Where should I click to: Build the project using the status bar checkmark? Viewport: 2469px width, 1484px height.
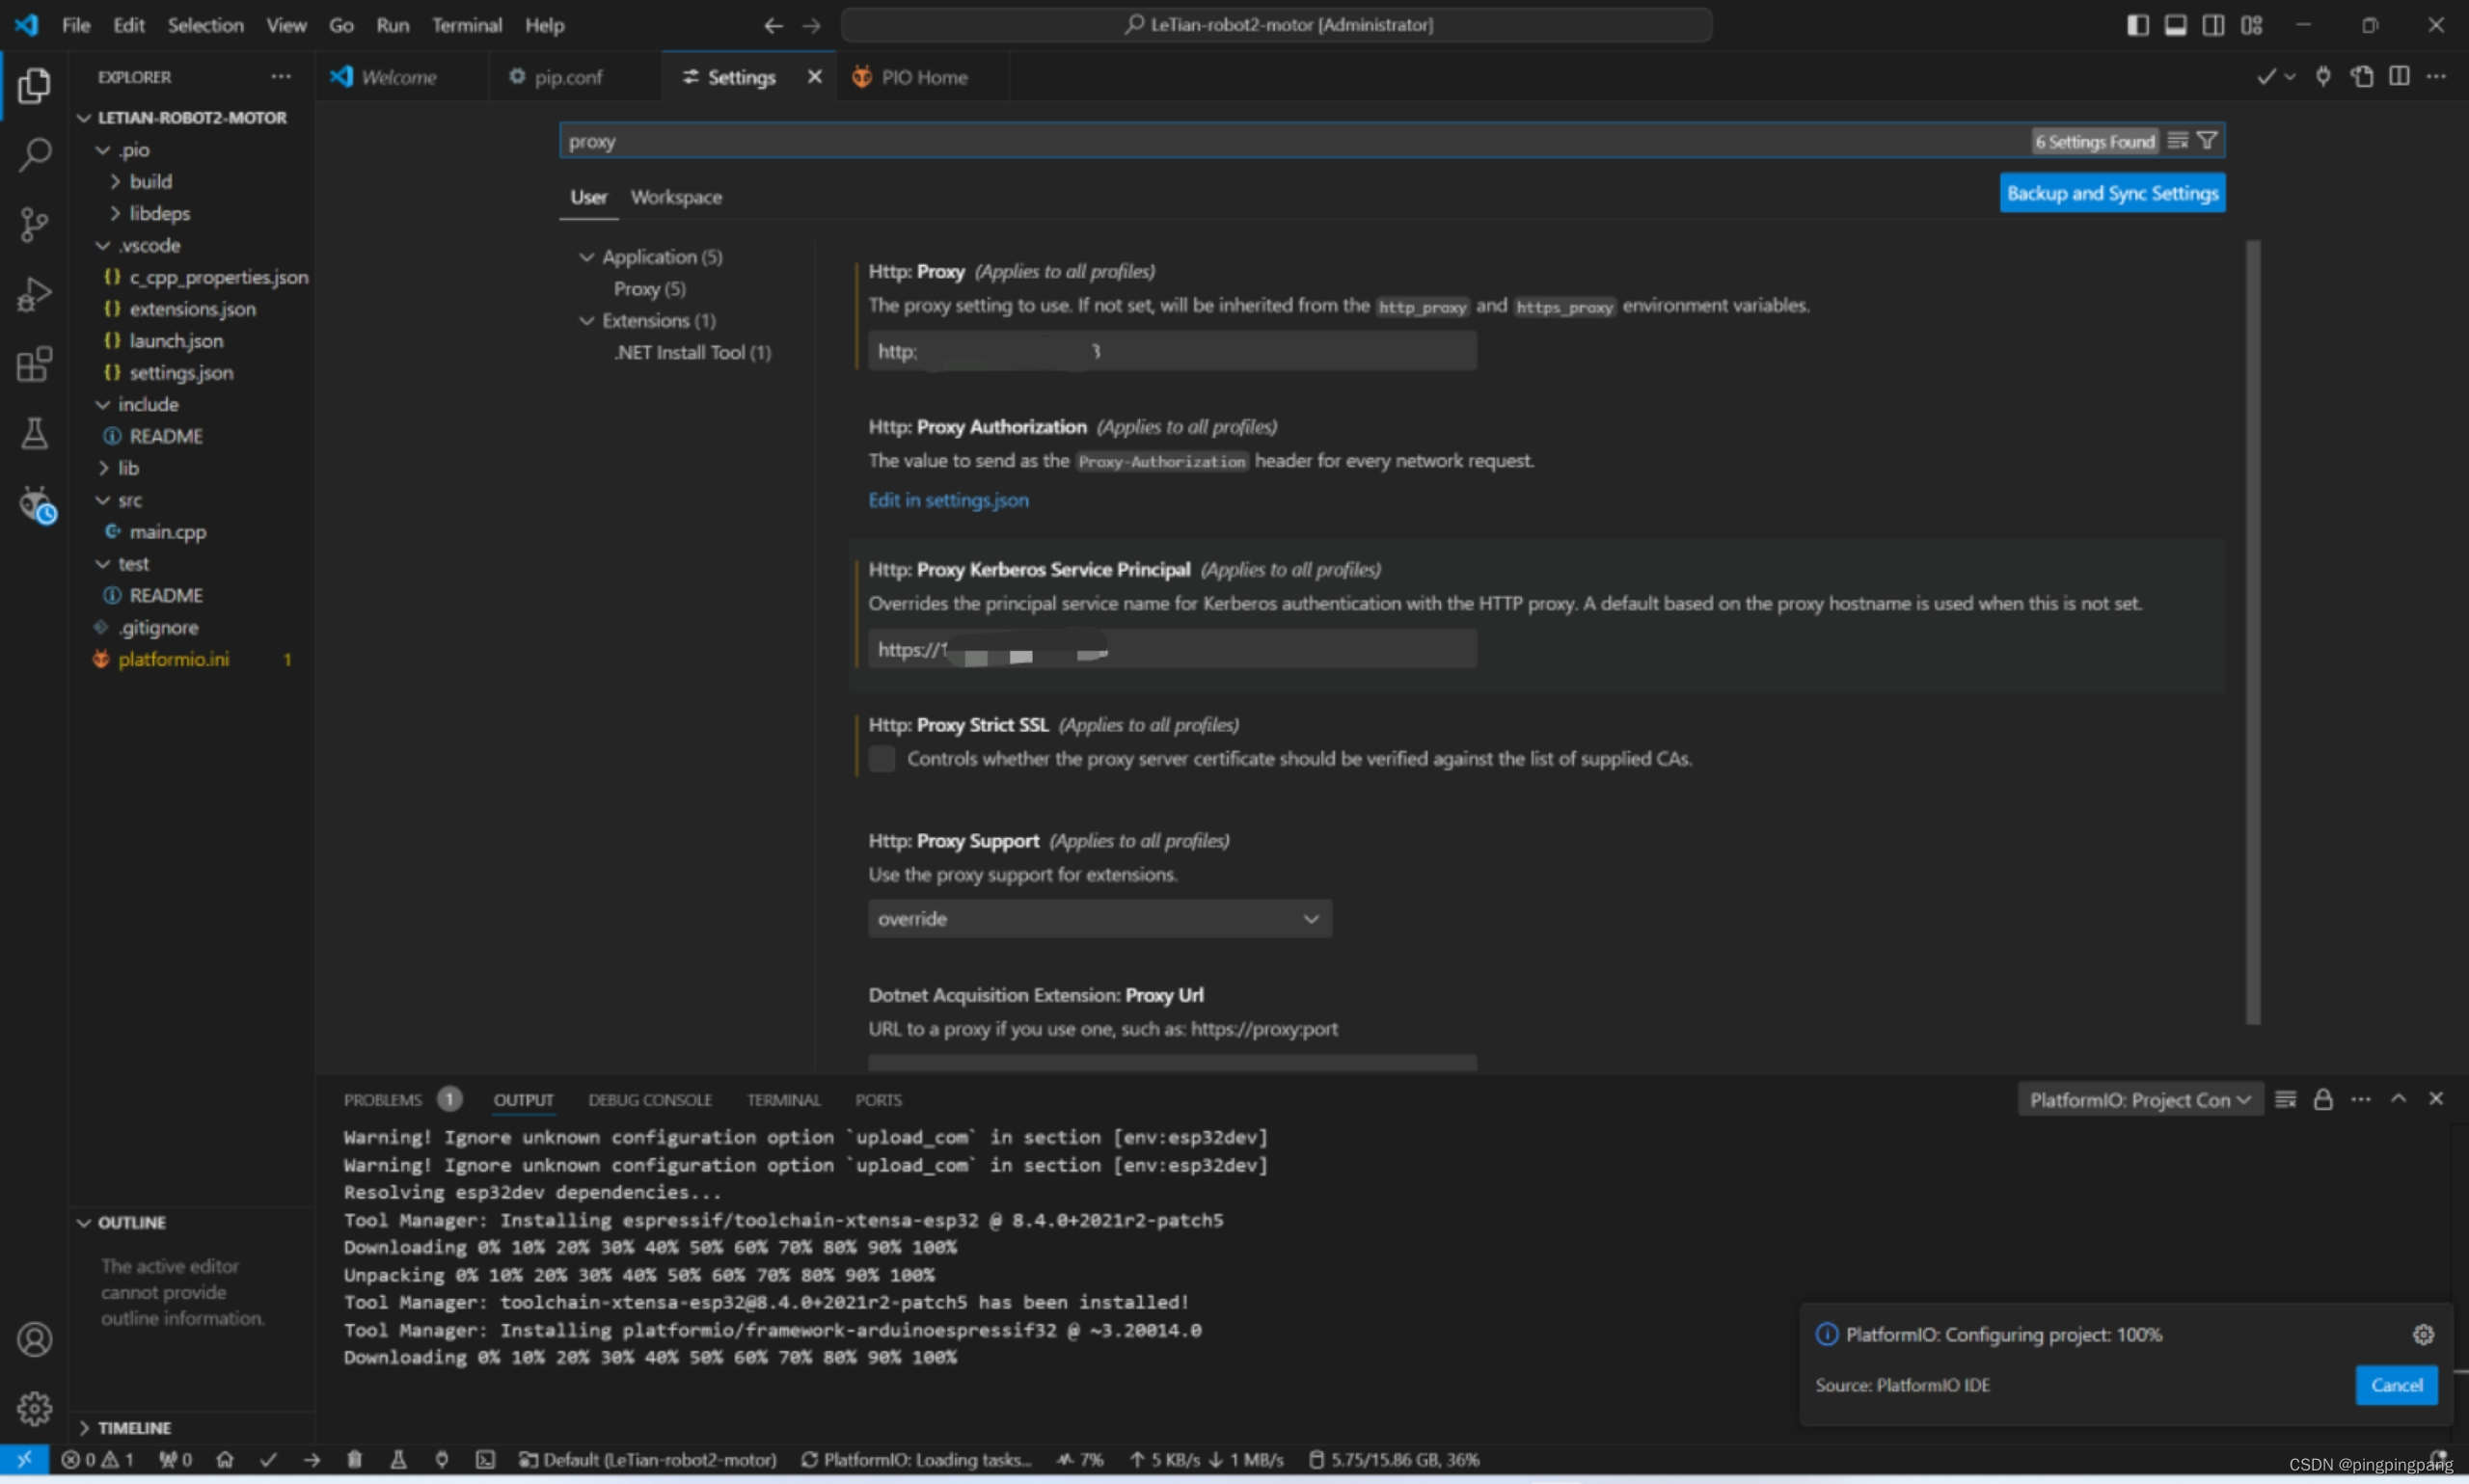[268, 1459]
